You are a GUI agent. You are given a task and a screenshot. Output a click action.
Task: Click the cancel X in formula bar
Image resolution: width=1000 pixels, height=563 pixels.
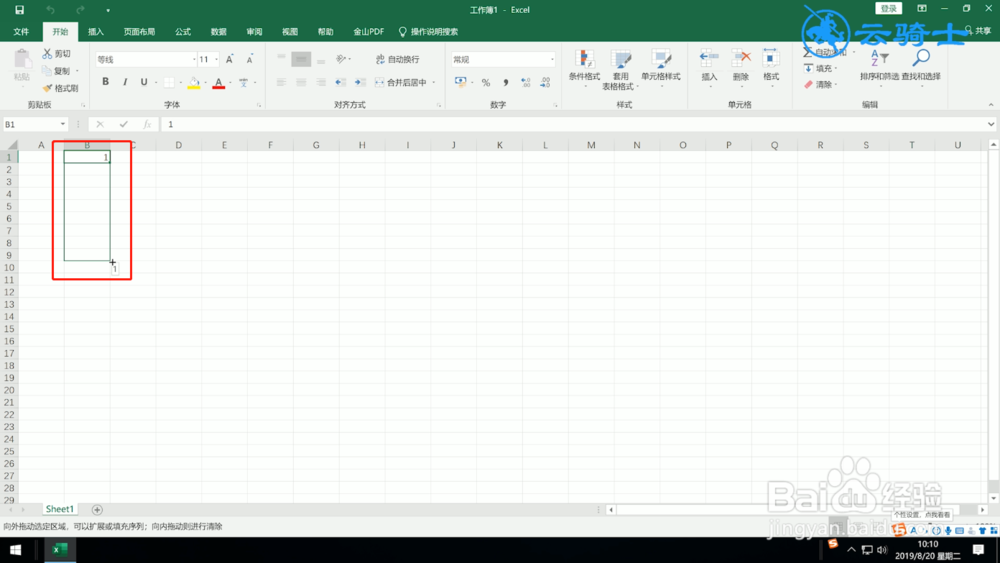click(x=100, y=124)
